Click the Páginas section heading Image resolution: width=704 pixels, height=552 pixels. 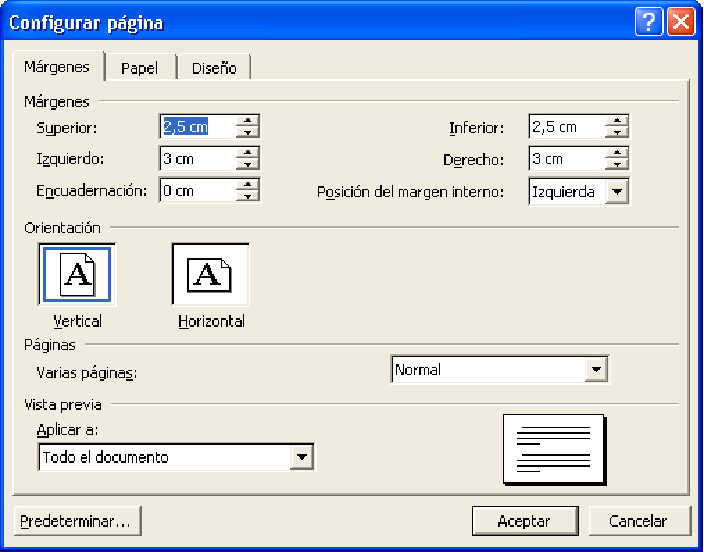click(50, 345)
